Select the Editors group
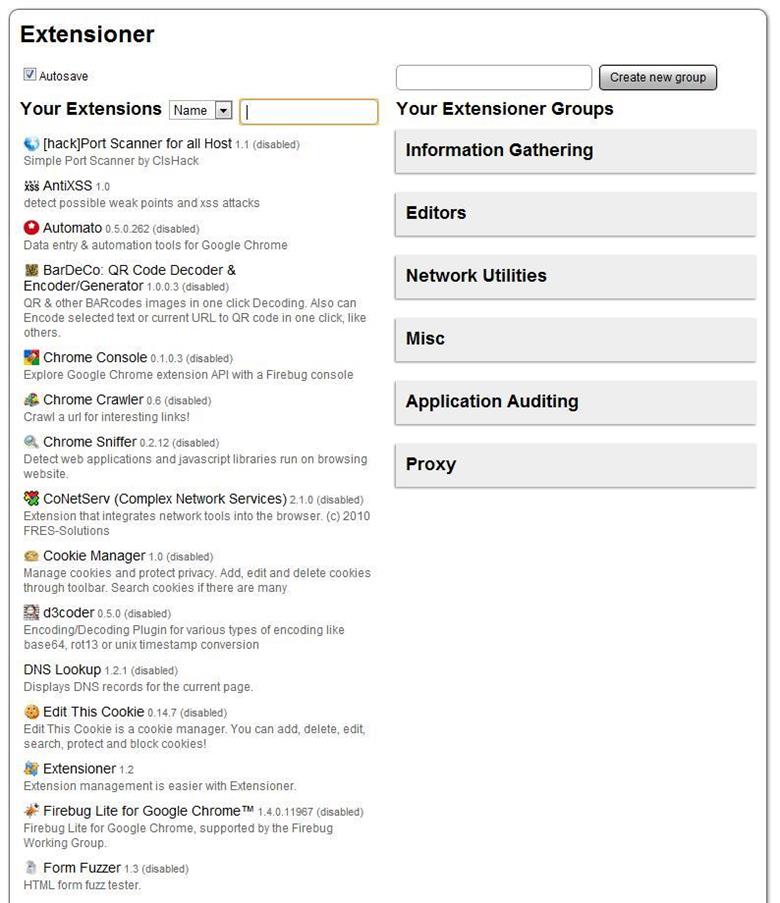This screenshot has width=780, height=903. [575, 213]
